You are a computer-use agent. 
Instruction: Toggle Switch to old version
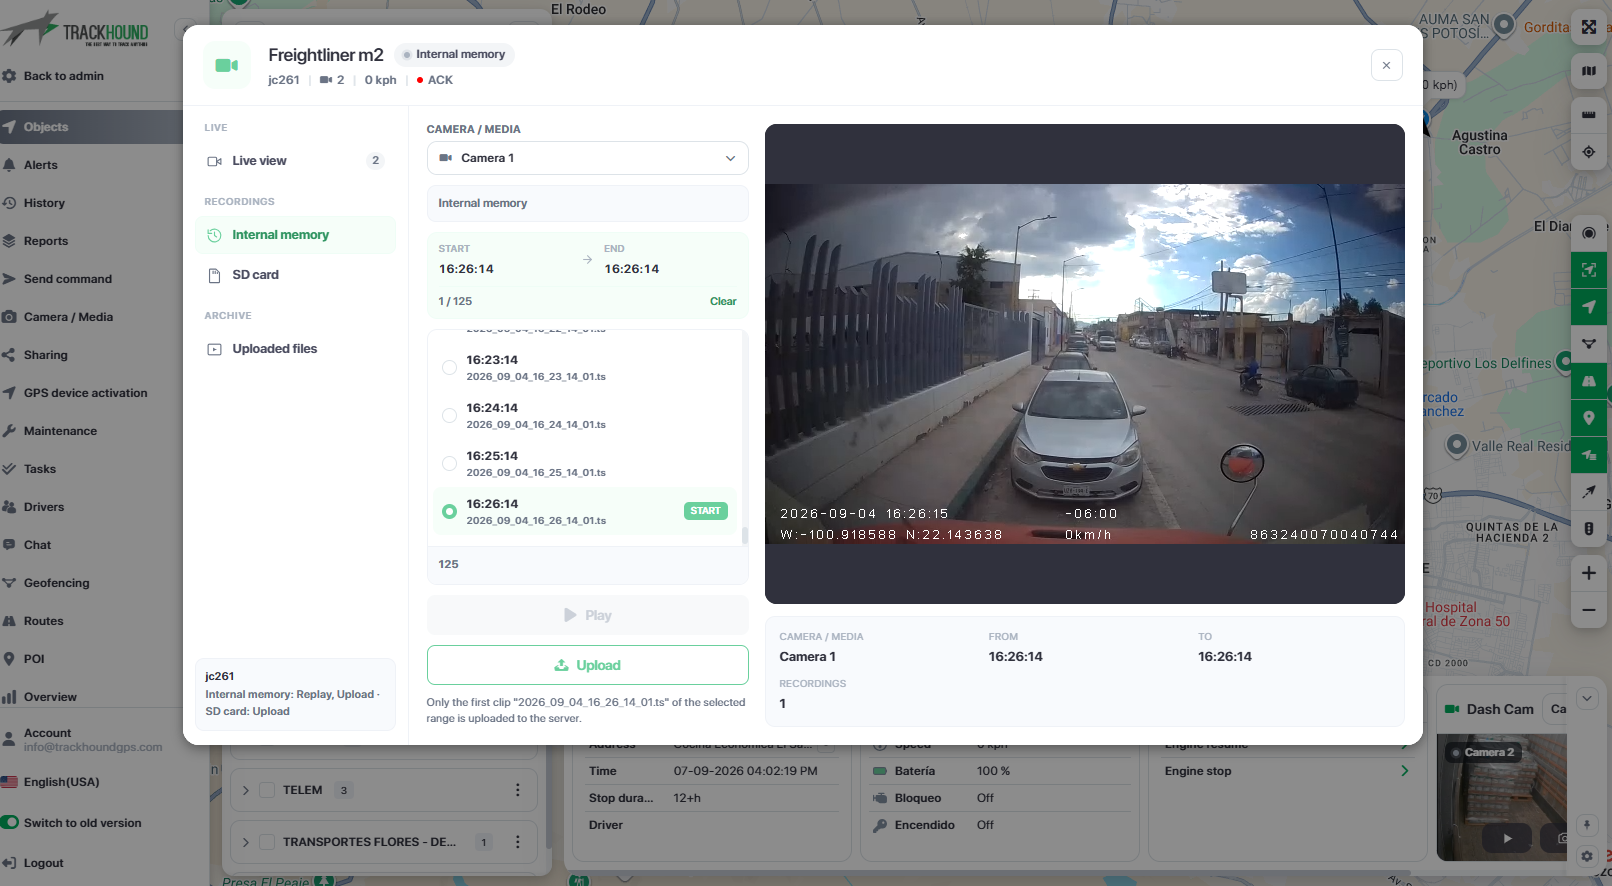pyautogui.click(x=10, y=823)
